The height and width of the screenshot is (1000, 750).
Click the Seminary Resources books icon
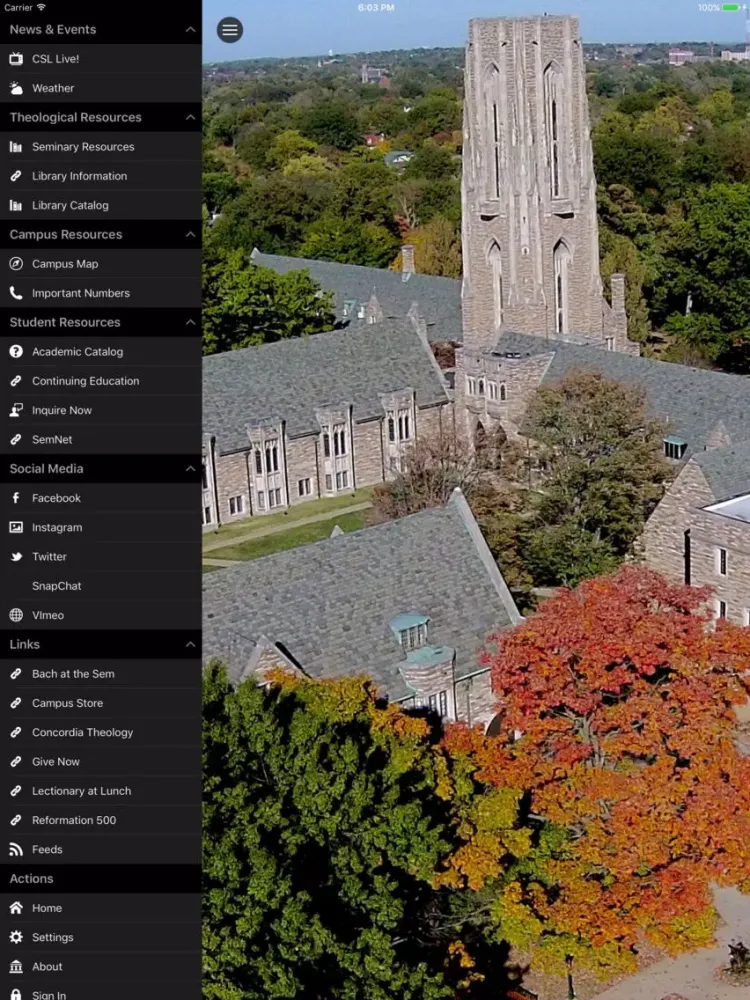[16, 147]
